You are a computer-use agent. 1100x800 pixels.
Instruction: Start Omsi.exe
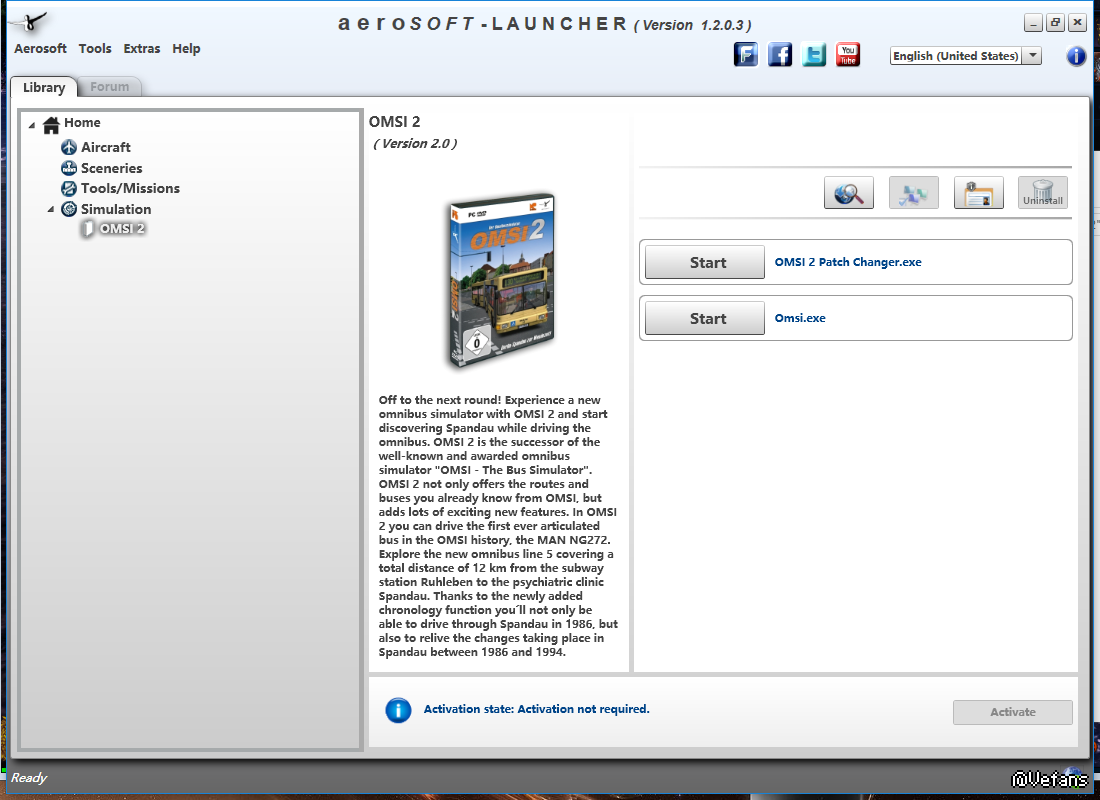(x=704, y=319)
